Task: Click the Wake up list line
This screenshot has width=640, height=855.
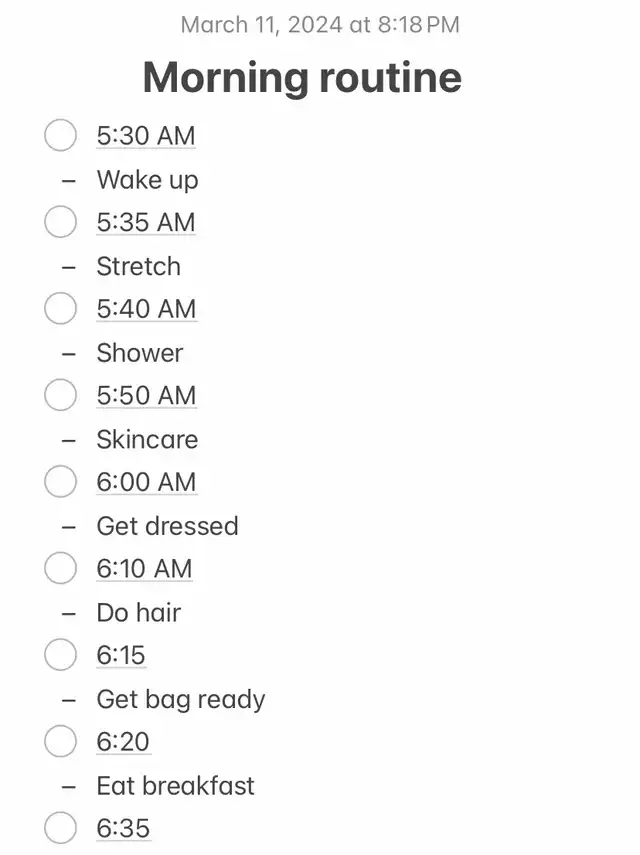Action: 147,180
